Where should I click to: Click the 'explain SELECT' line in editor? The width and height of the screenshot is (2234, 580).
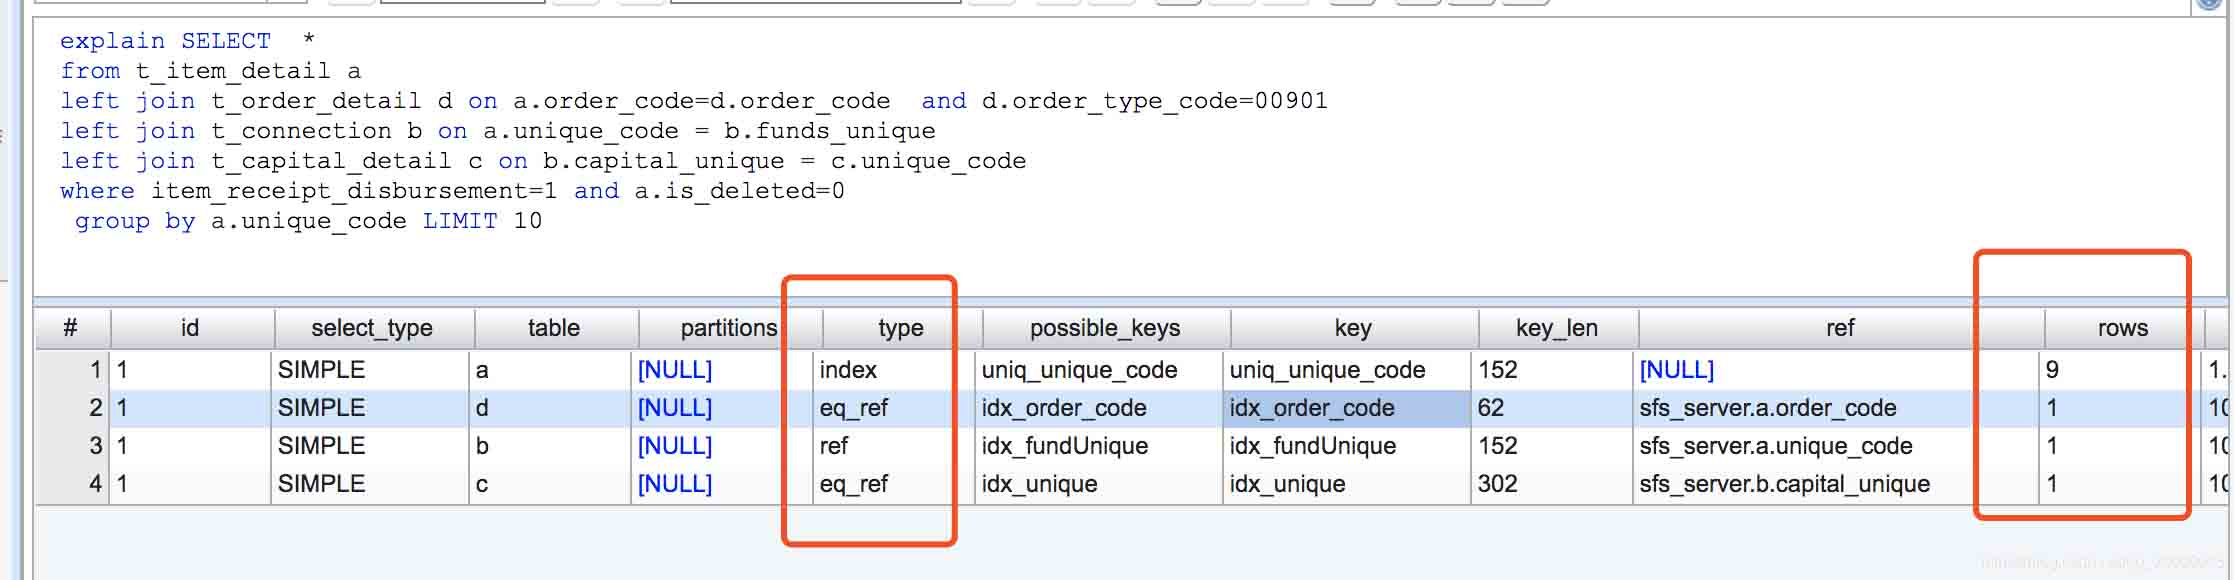click(165, 41)
